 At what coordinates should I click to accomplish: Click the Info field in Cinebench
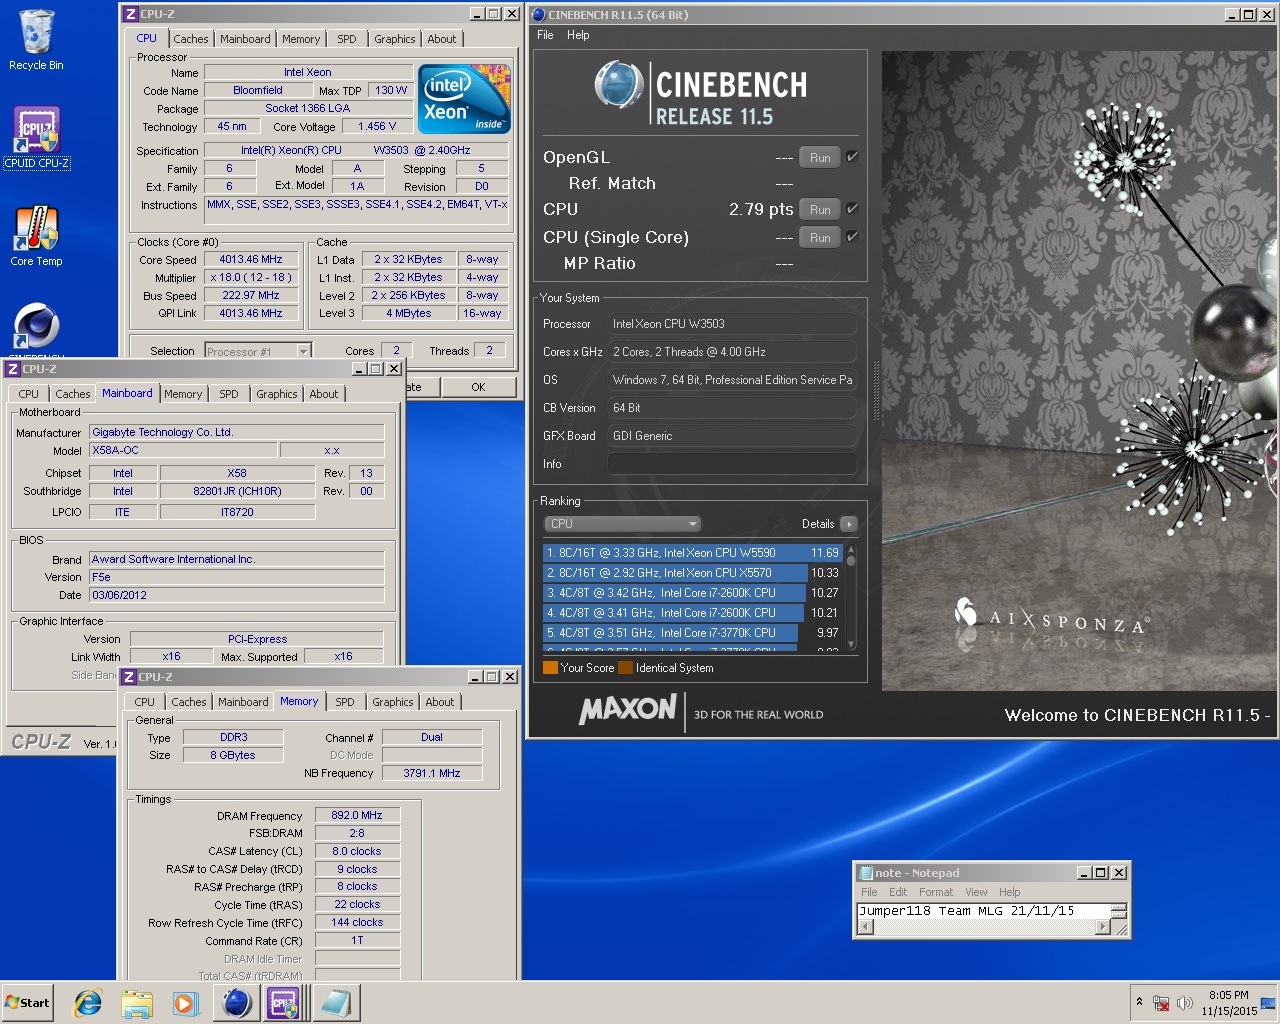pyautogui.click(x=732, y=464)
